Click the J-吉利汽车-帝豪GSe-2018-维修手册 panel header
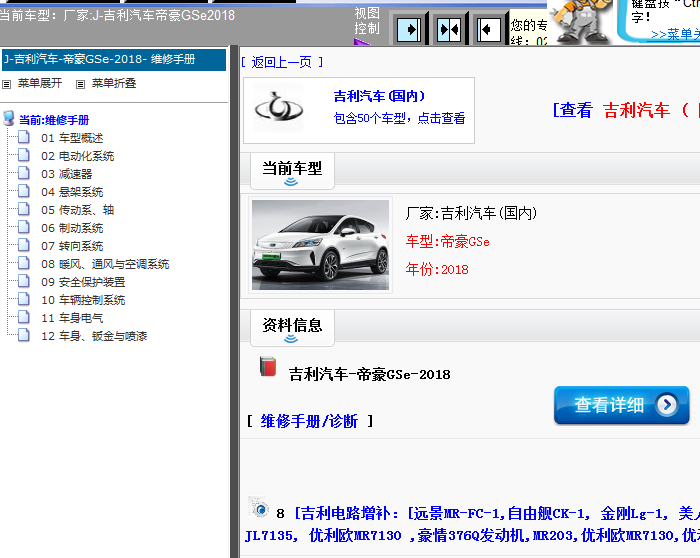700x558 pixels. click(x=114, y=59)
